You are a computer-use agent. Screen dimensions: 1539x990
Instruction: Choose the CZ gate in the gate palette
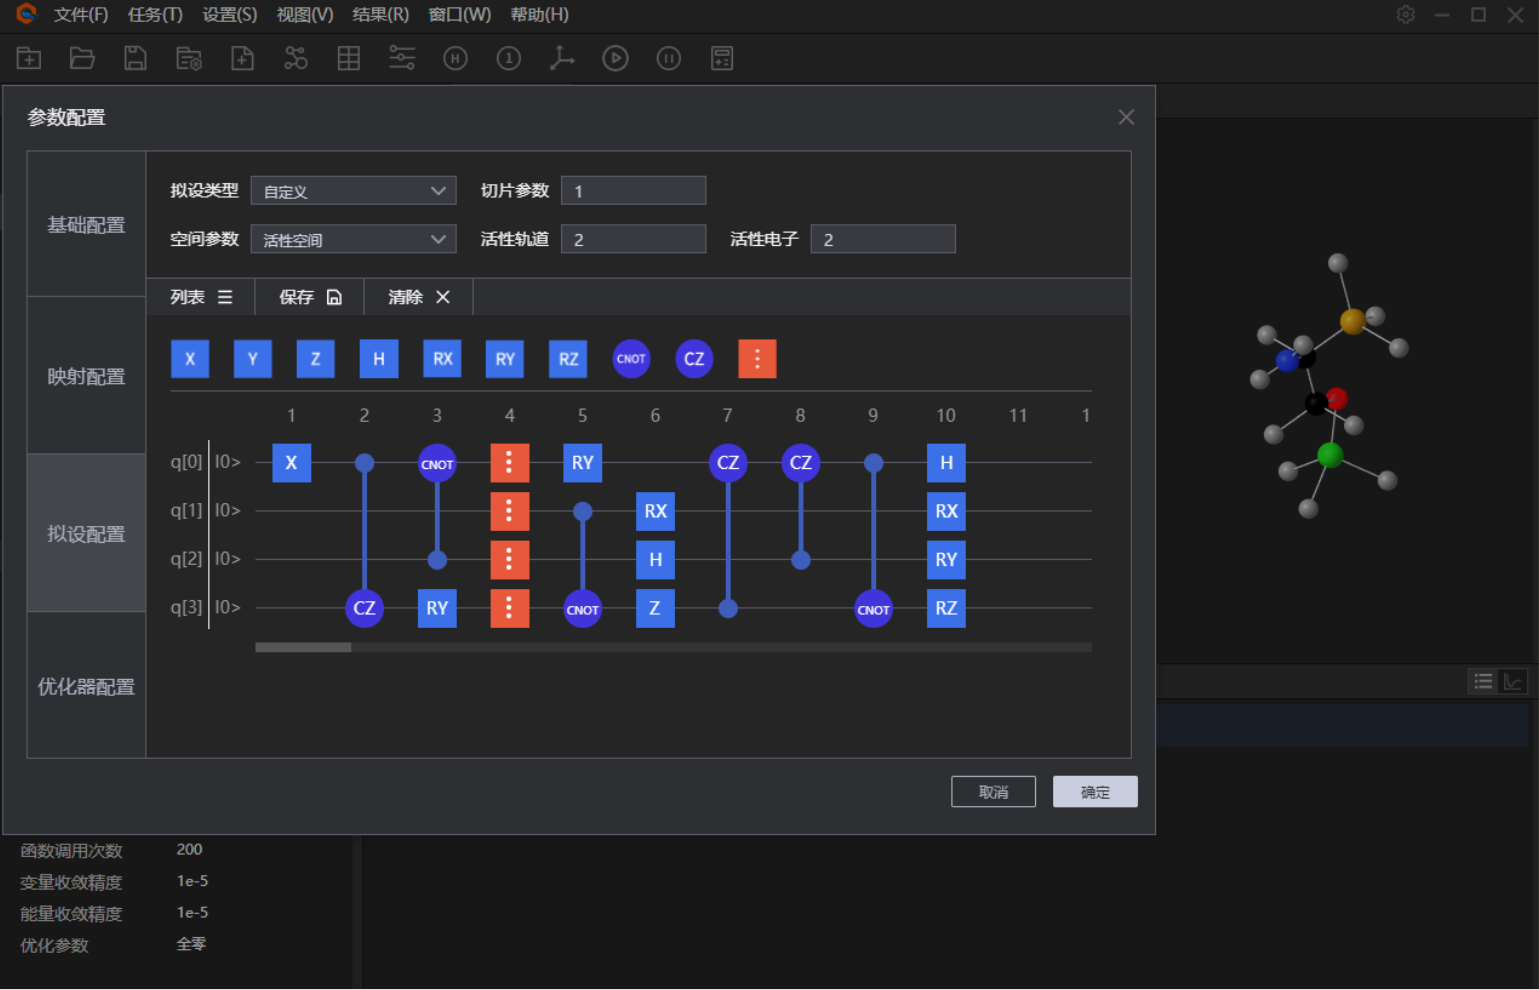tap(694, 359)
